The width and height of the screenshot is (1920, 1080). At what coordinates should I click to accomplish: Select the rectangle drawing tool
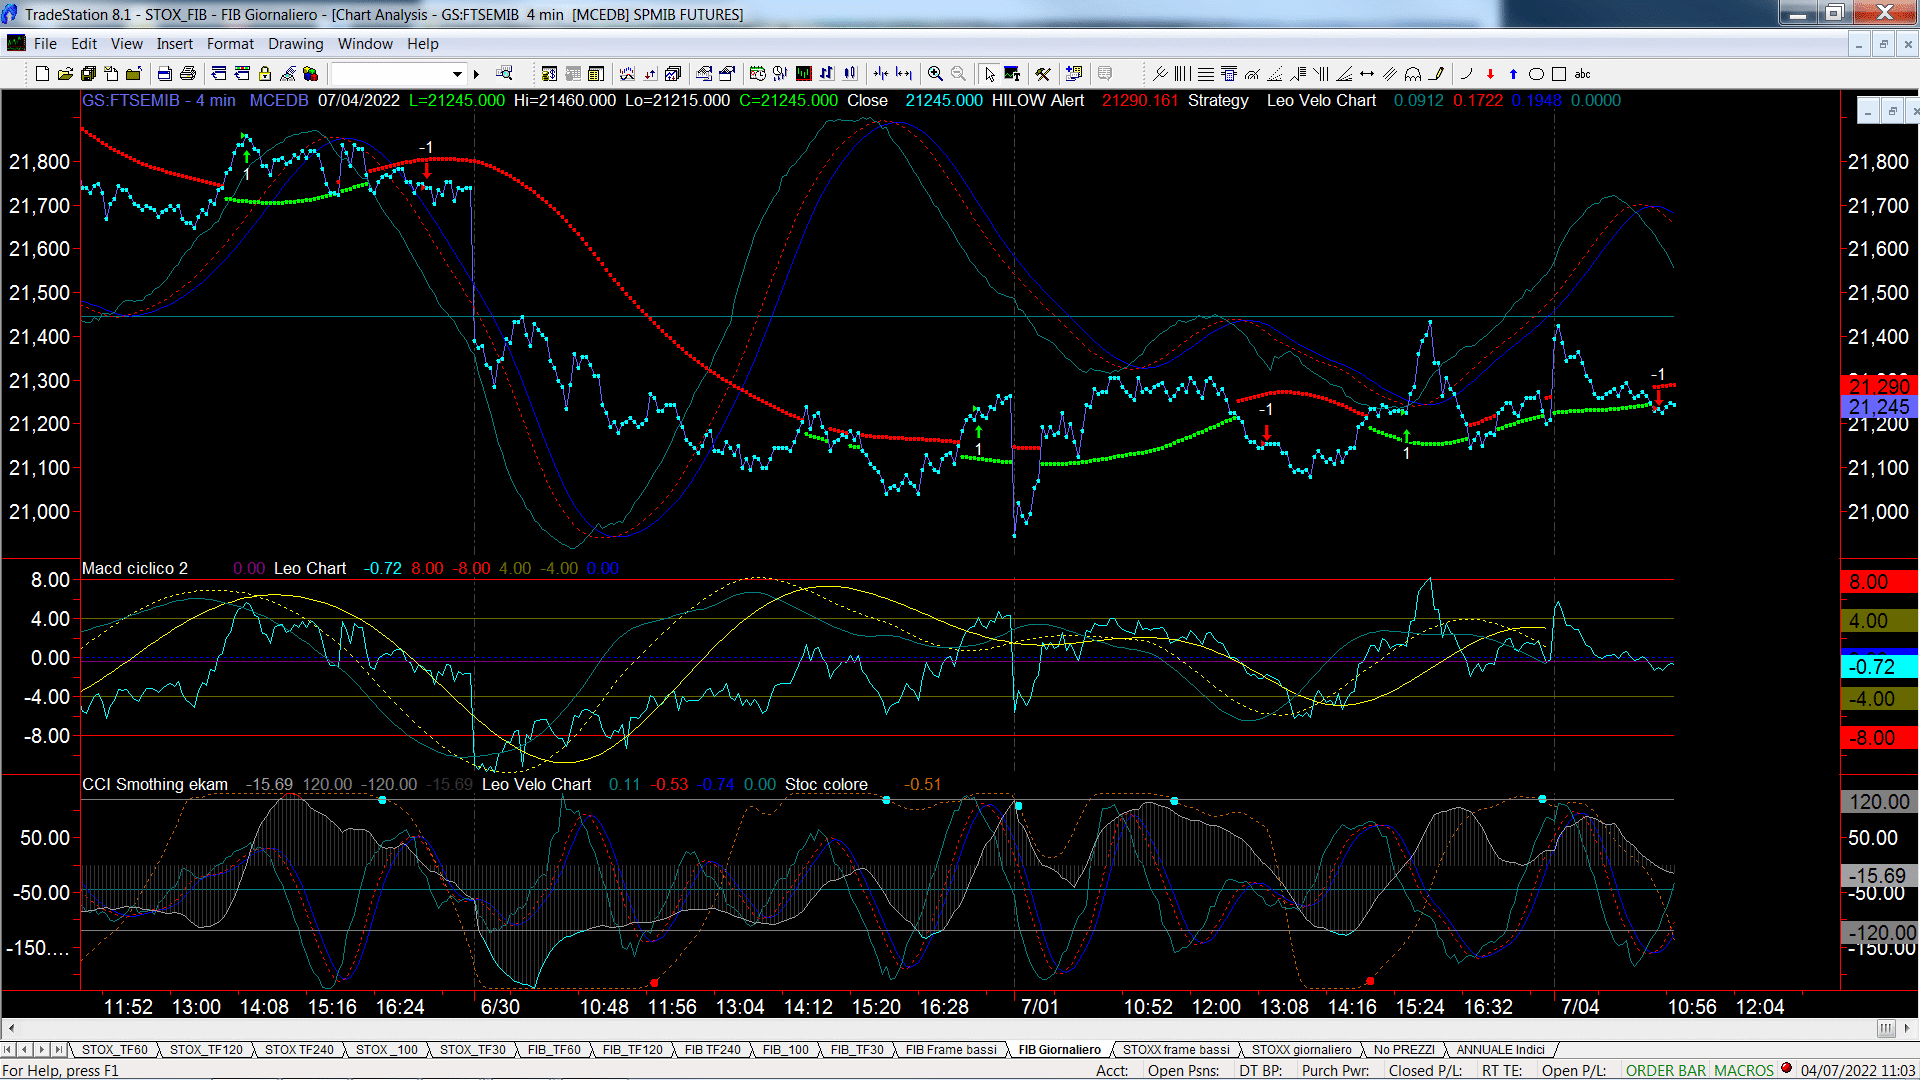pyautogui.click(x=1559, y=73)
